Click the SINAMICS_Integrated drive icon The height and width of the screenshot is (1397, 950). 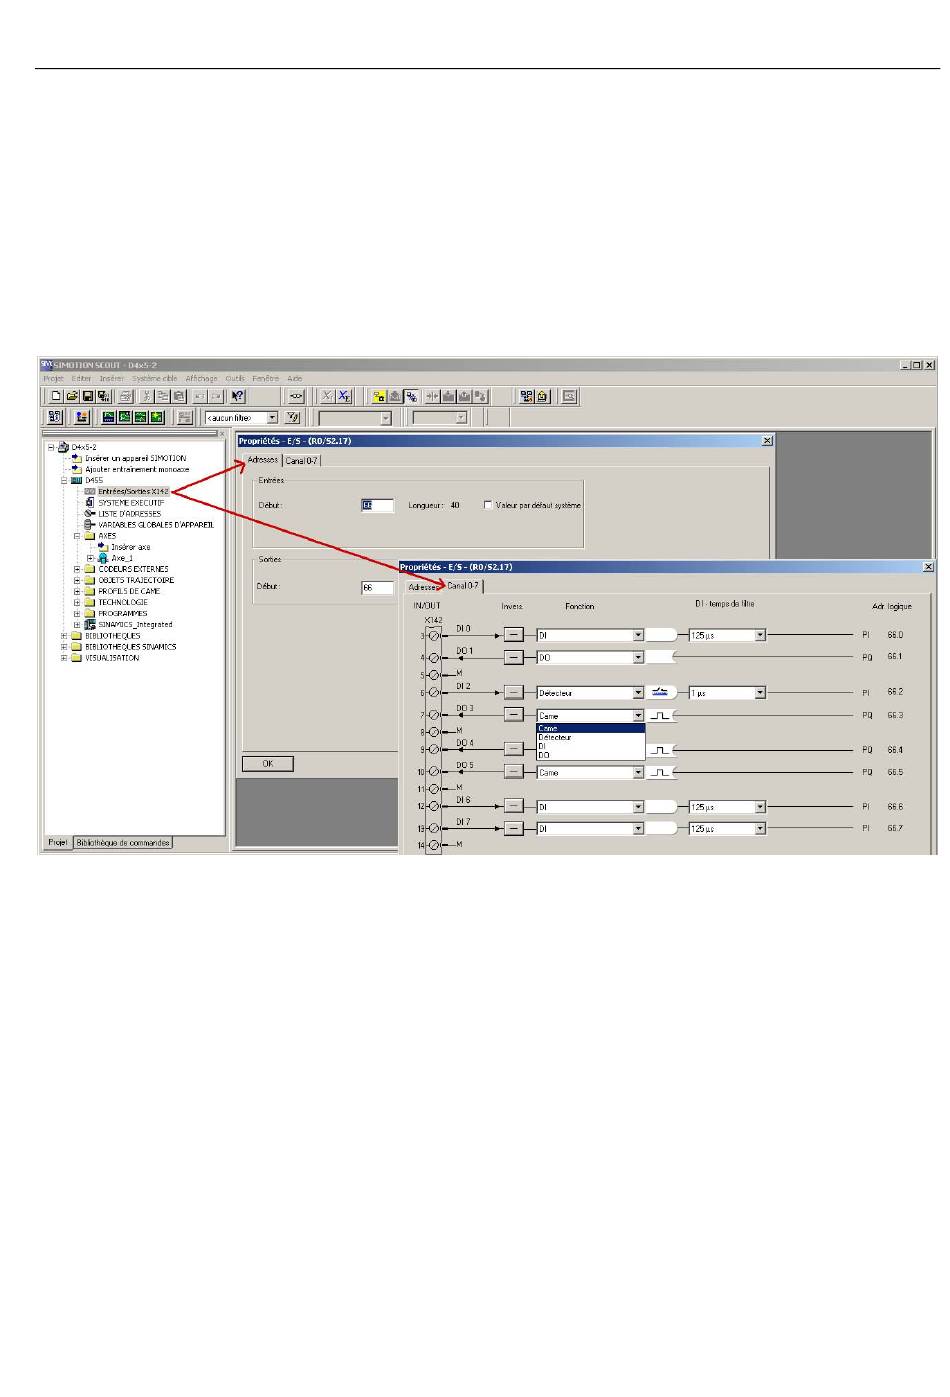pos(90,624)
